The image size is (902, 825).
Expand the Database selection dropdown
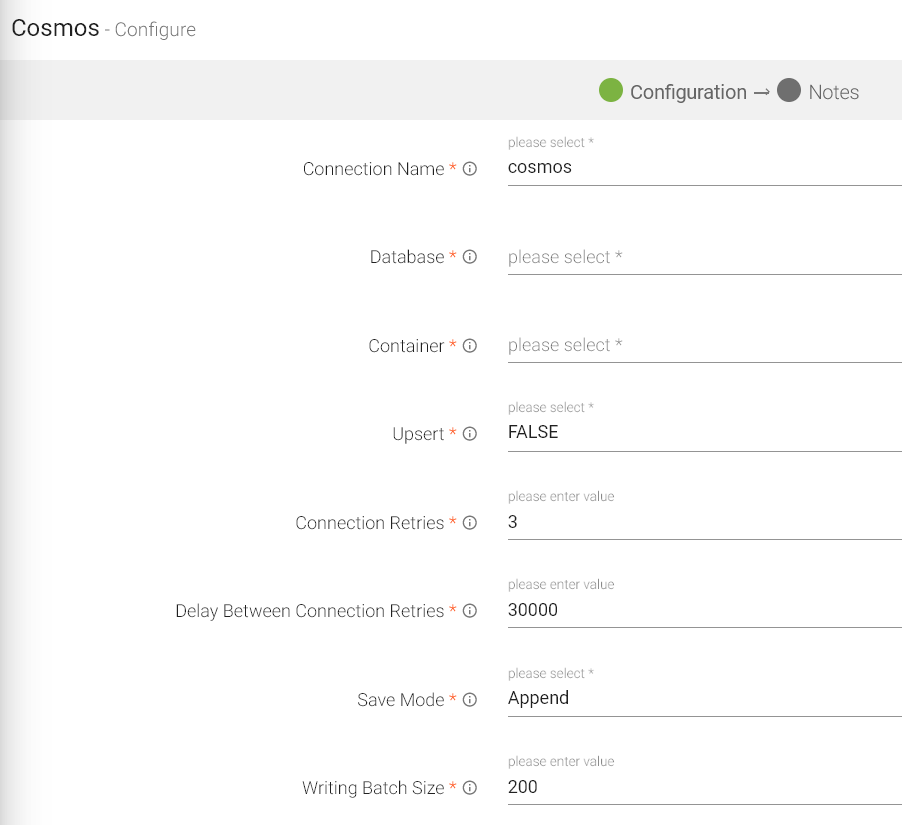coord(703,257)
